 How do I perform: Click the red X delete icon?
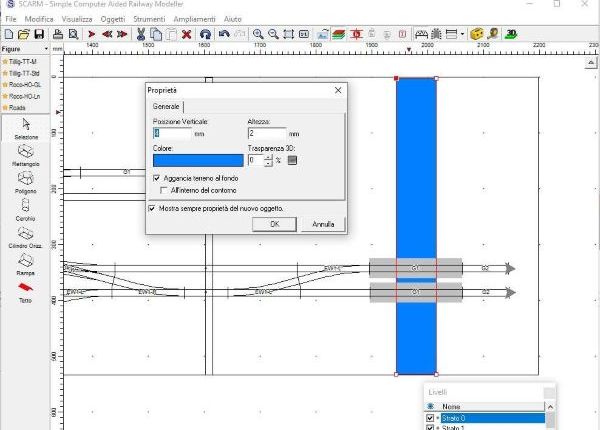187,34
